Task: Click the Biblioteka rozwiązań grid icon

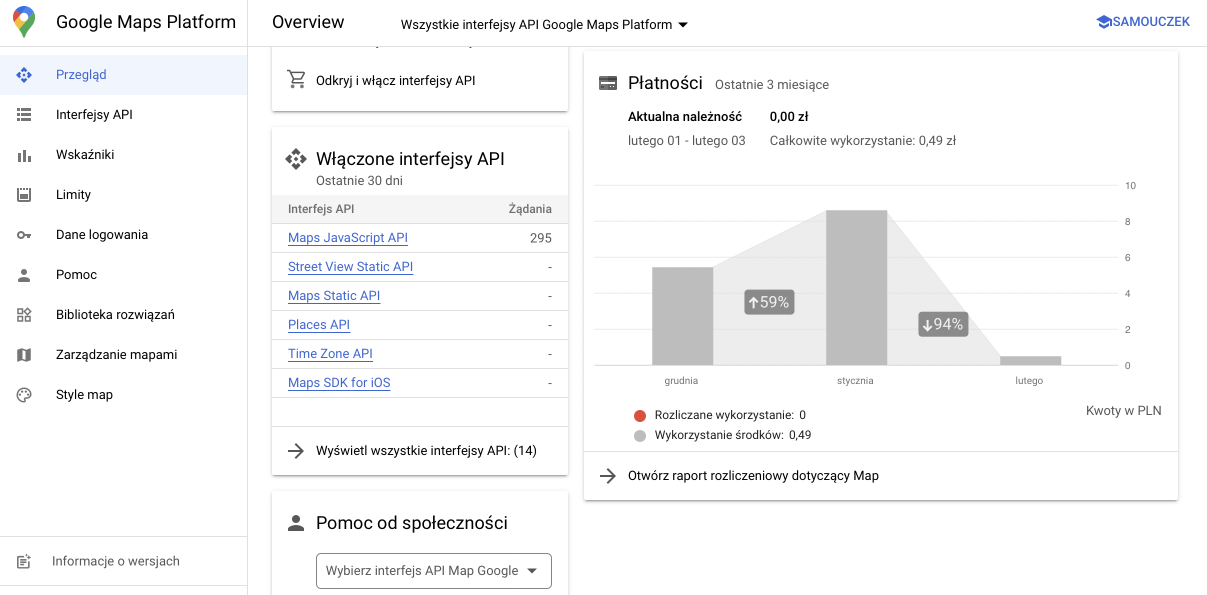Action: (x=24, y=314)
